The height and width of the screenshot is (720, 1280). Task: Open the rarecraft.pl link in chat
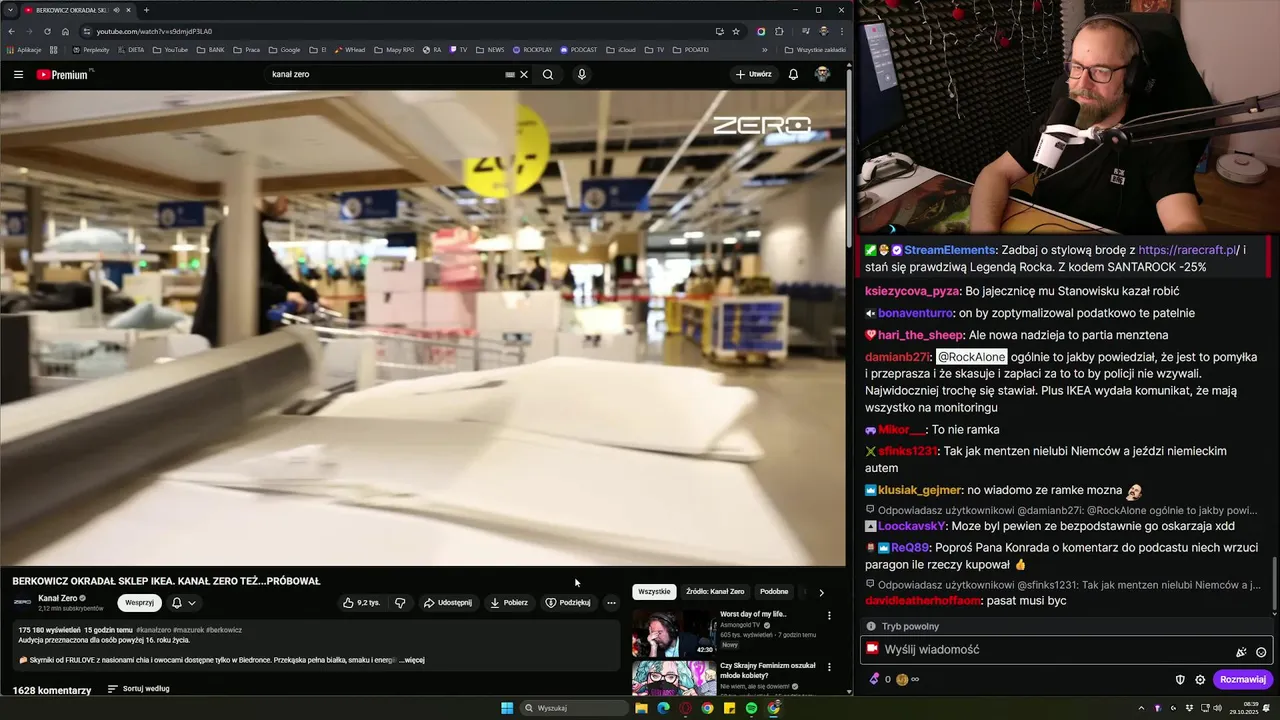tap(1187, 250)
